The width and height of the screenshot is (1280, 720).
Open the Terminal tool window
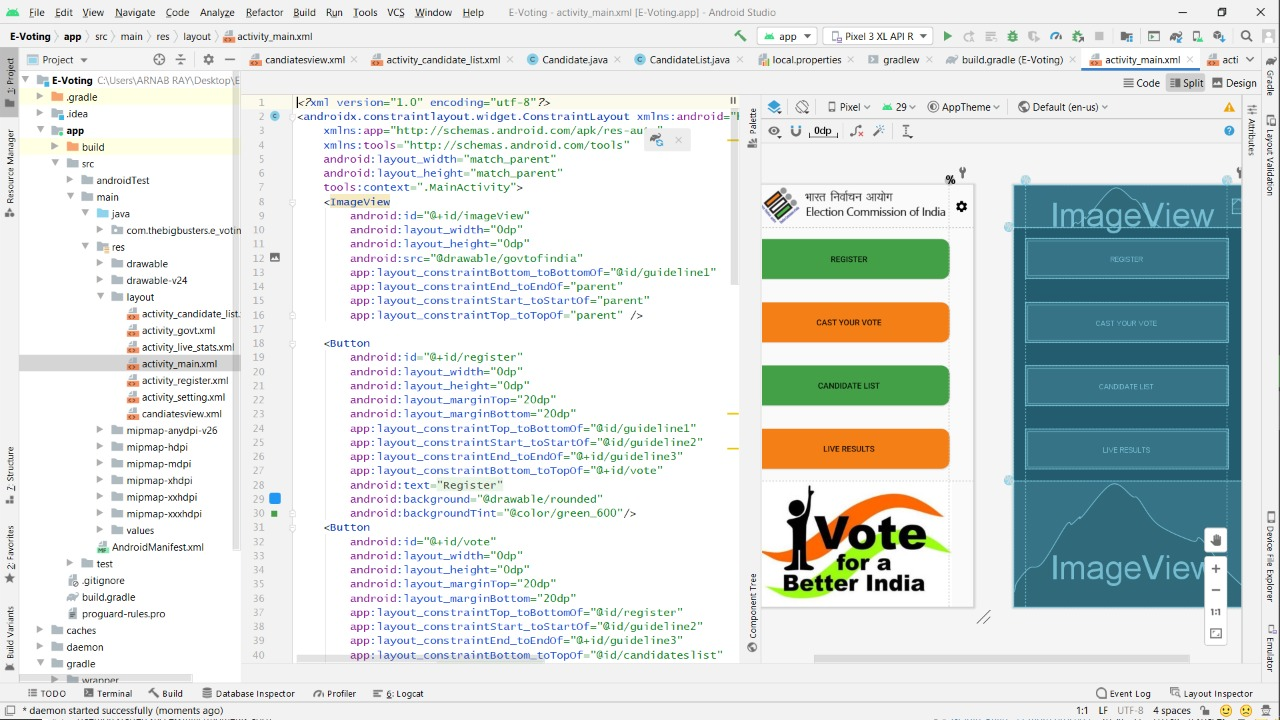click(107, 693)
